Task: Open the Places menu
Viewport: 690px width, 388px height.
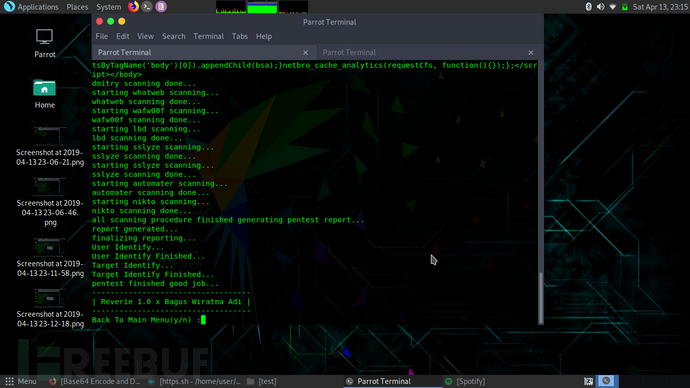Action: click(77, 7)
